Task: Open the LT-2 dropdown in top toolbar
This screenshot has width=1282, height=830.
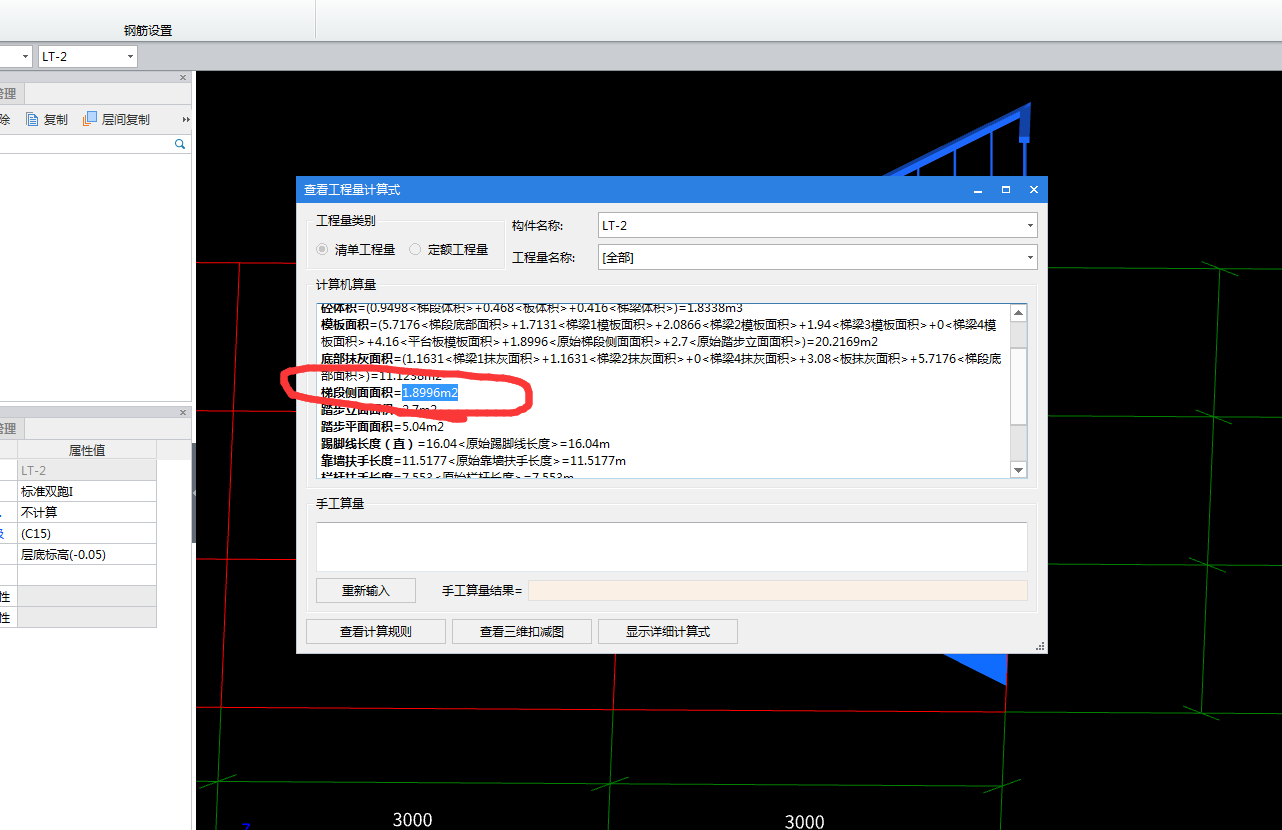Action: [x=131, y=57]
